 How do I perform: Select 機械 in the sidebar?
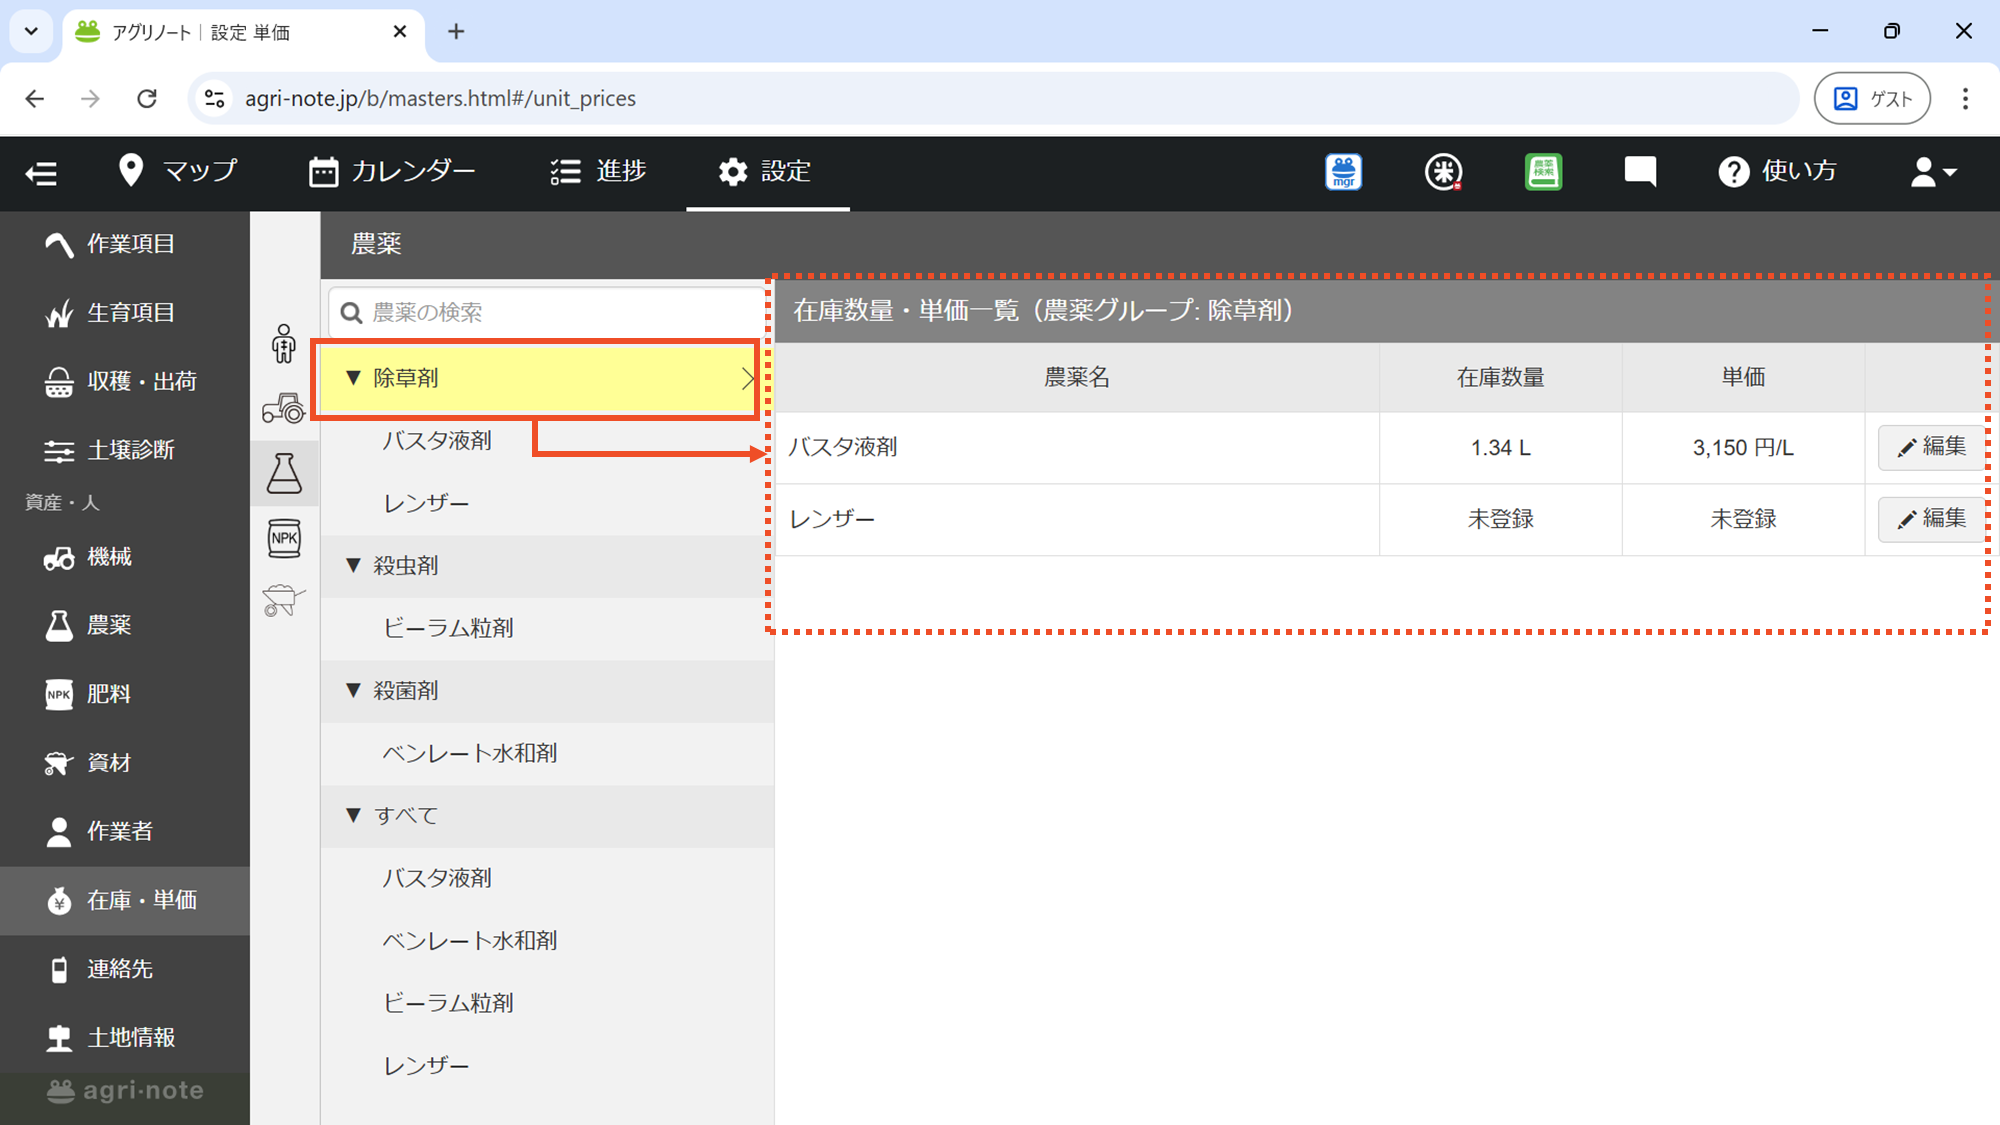(125, 557)
